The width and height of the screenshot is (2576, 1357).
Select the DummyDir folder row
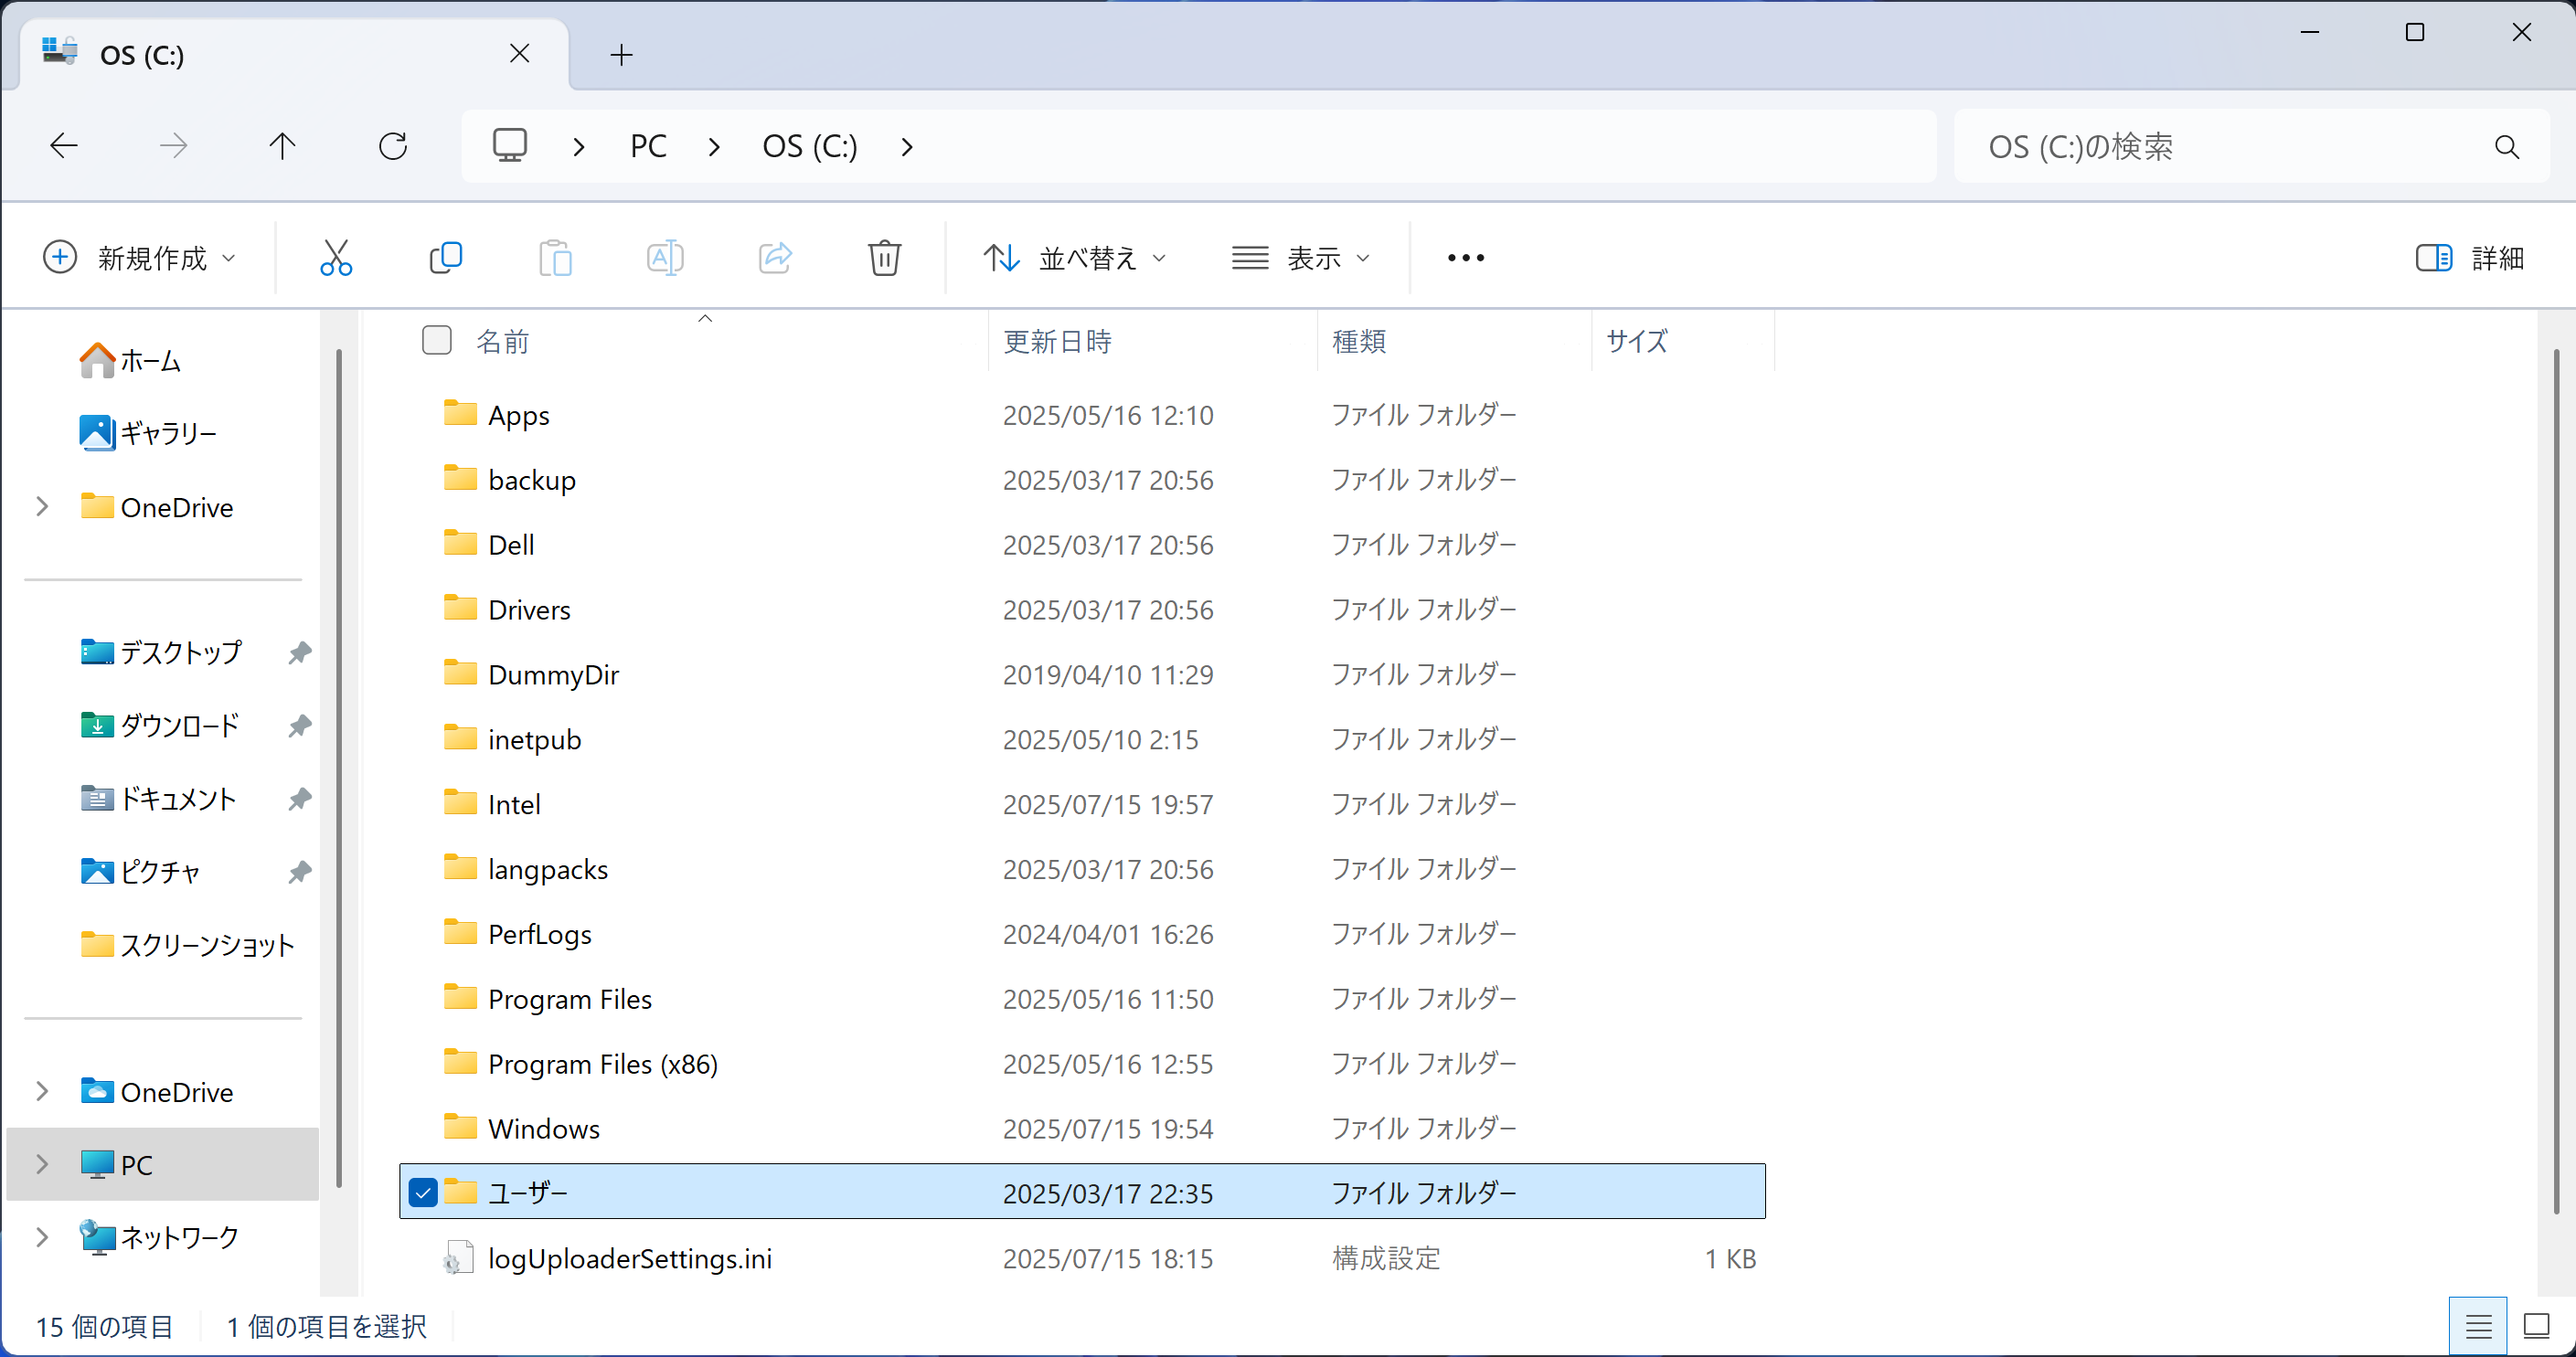(1082, 674)
